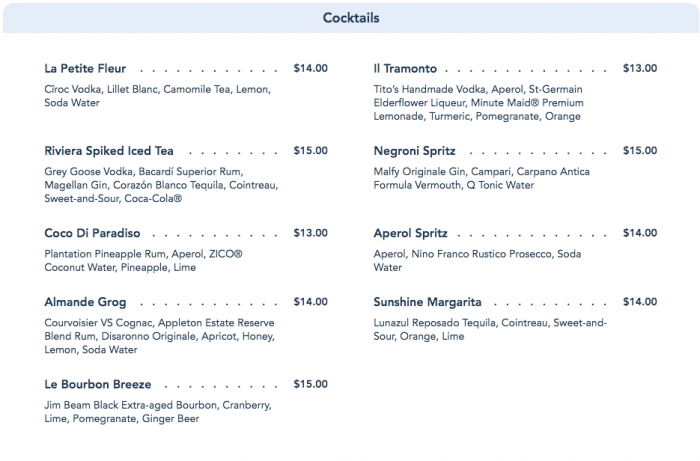
Task: Open the Il Tramonto cocktail entry
Action: (x=405, y=69)
